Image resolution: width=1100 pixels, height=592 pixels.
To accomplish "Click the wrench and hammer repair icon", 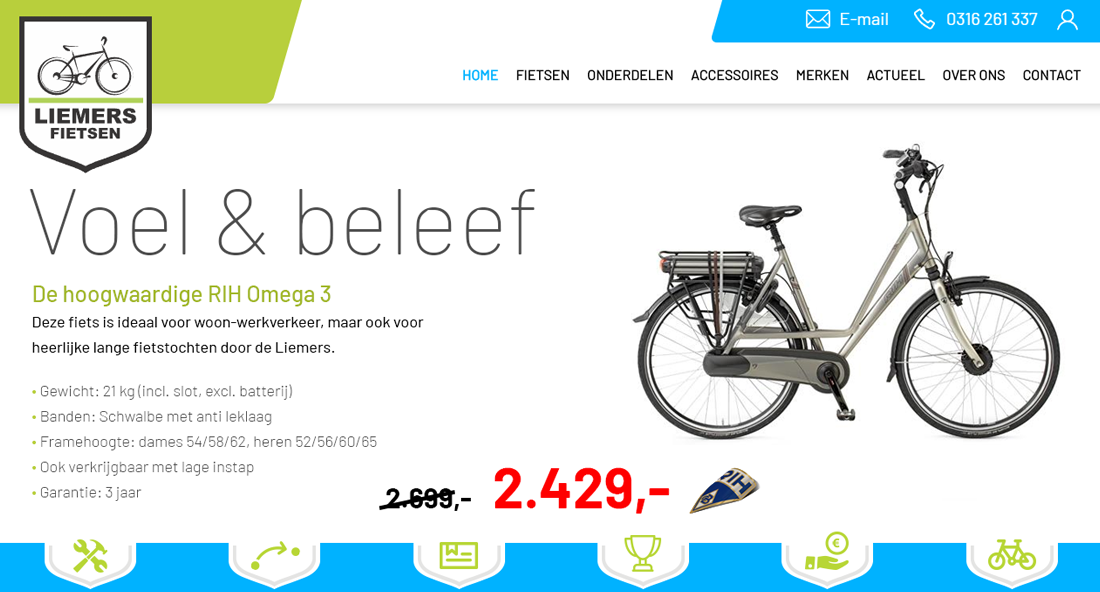I will click(90, 556).
